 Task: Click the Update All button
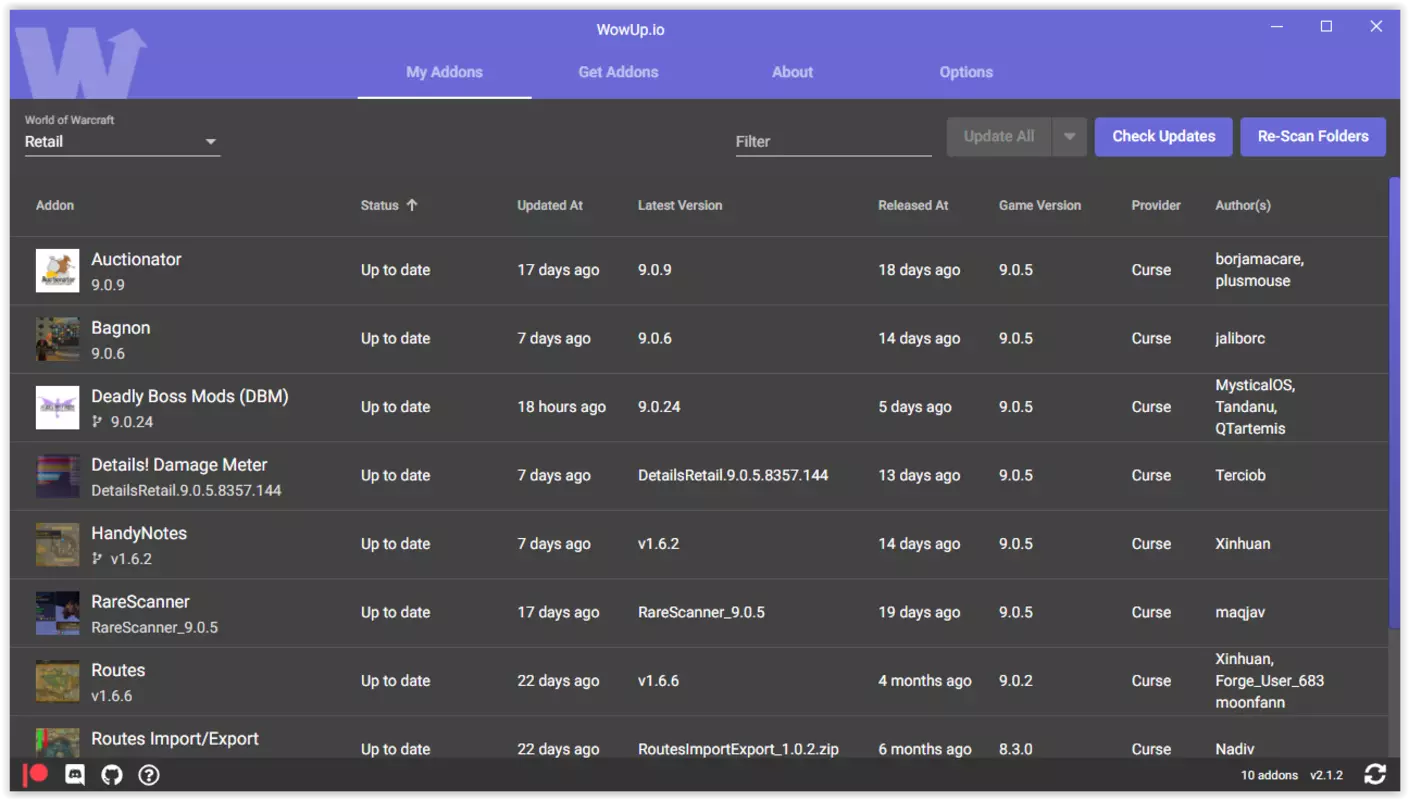[x=999, y=137]
